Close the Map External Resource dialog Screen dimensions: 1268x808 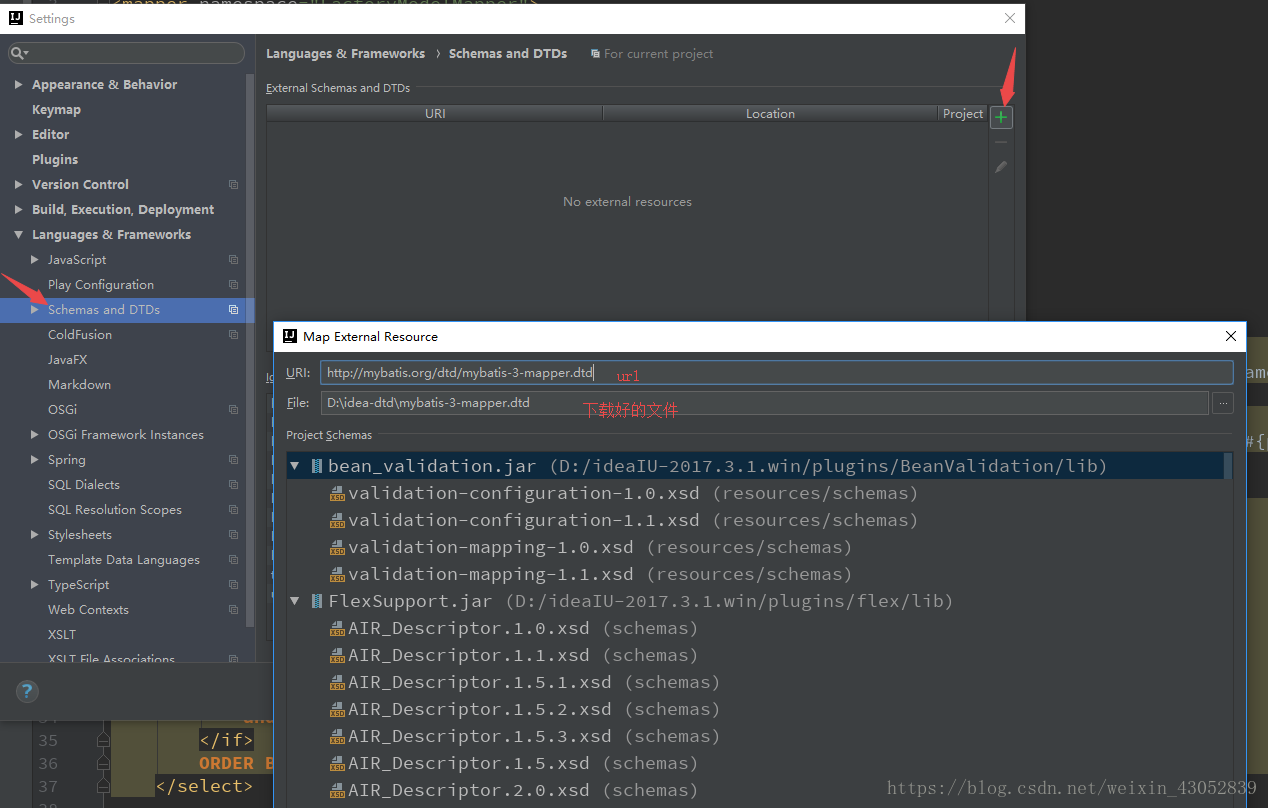tap(1231, 336)
